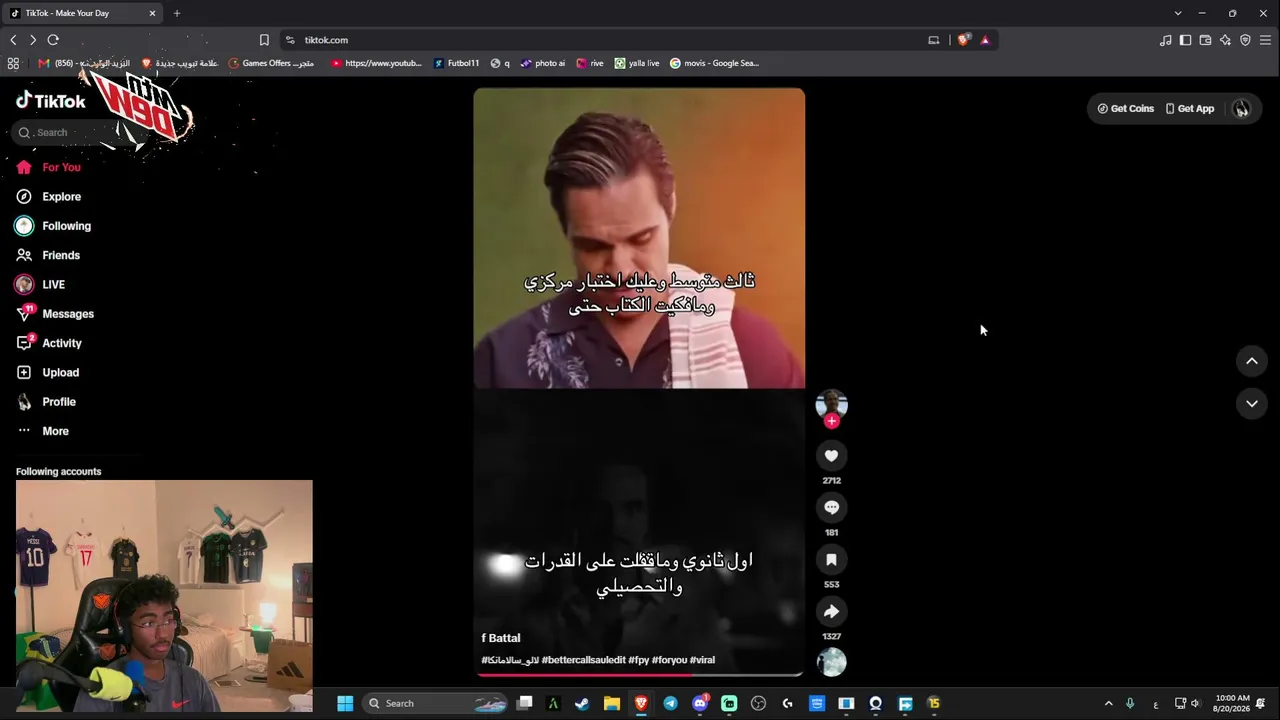This screenshot has width=1280, height=720.
Task: Open the browser media control music icon
Action: 1165,40
